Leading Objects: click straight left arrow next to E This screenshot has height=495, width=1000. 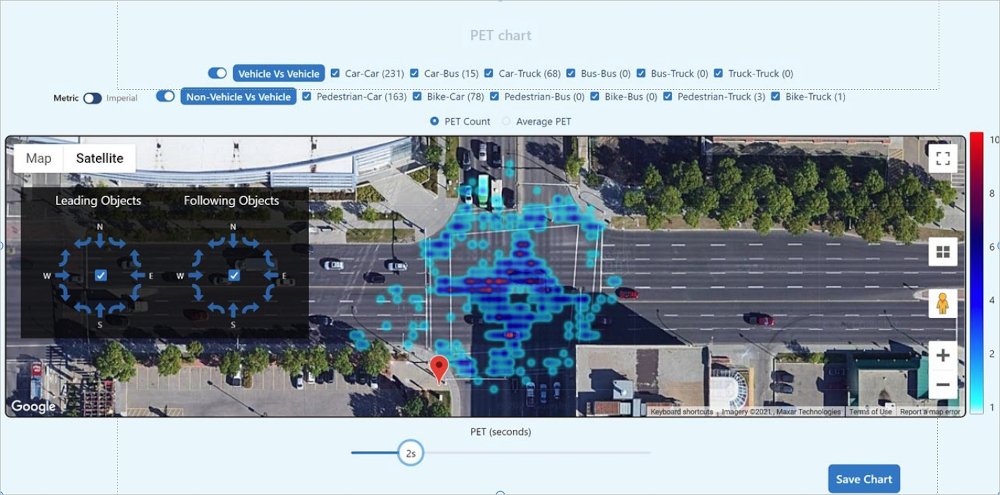(x=138, y=275)
